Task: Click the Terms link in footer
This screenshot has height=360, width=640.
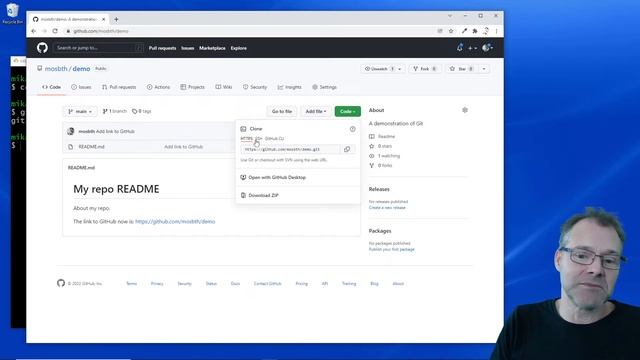Action: pyautogui.click(x=131, y=283)
